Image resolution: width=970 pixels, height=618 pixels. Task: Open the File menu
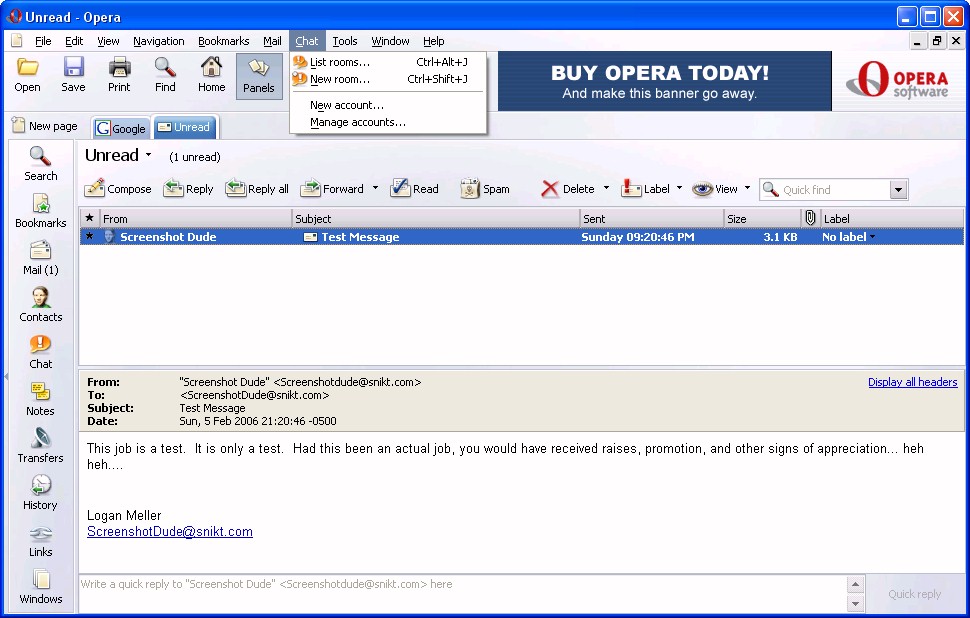click(x=43, y=41)
